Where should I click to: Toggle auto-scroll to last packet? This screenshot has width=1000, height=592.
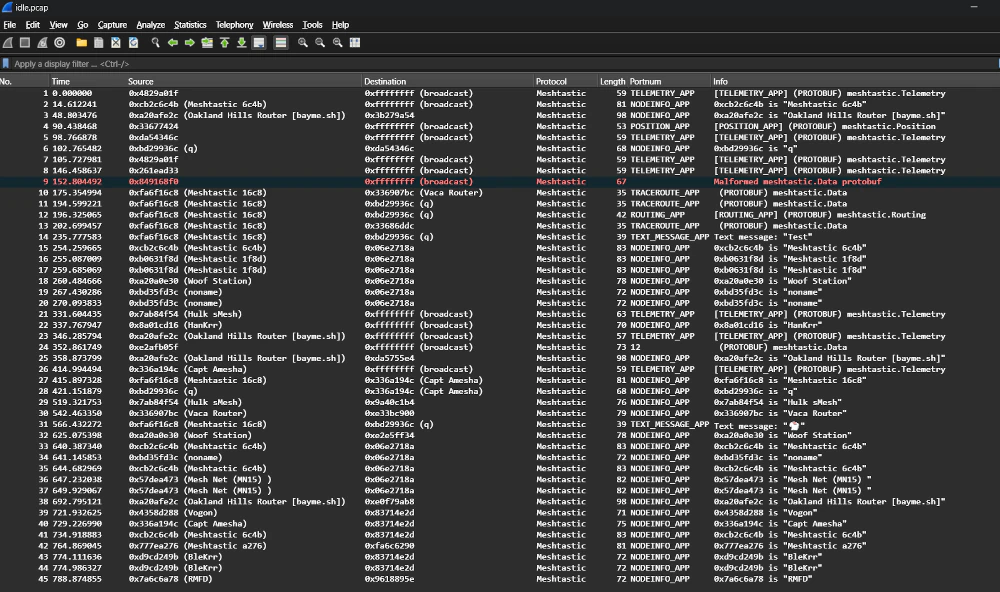[x=259, y=43]
